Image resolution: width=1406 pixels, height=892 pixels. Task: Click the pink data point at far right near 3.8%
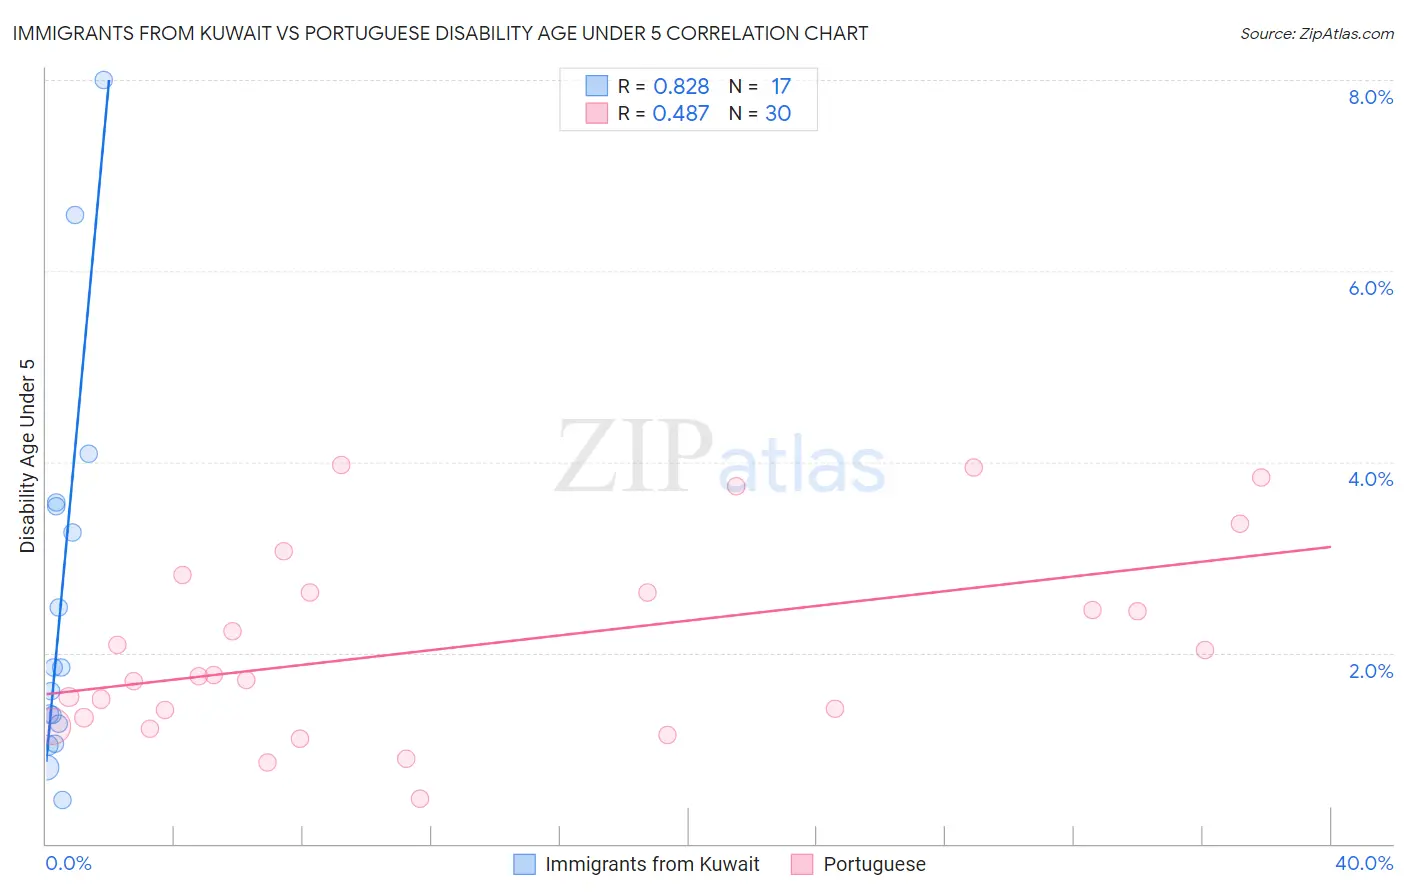click(1261, 477)
